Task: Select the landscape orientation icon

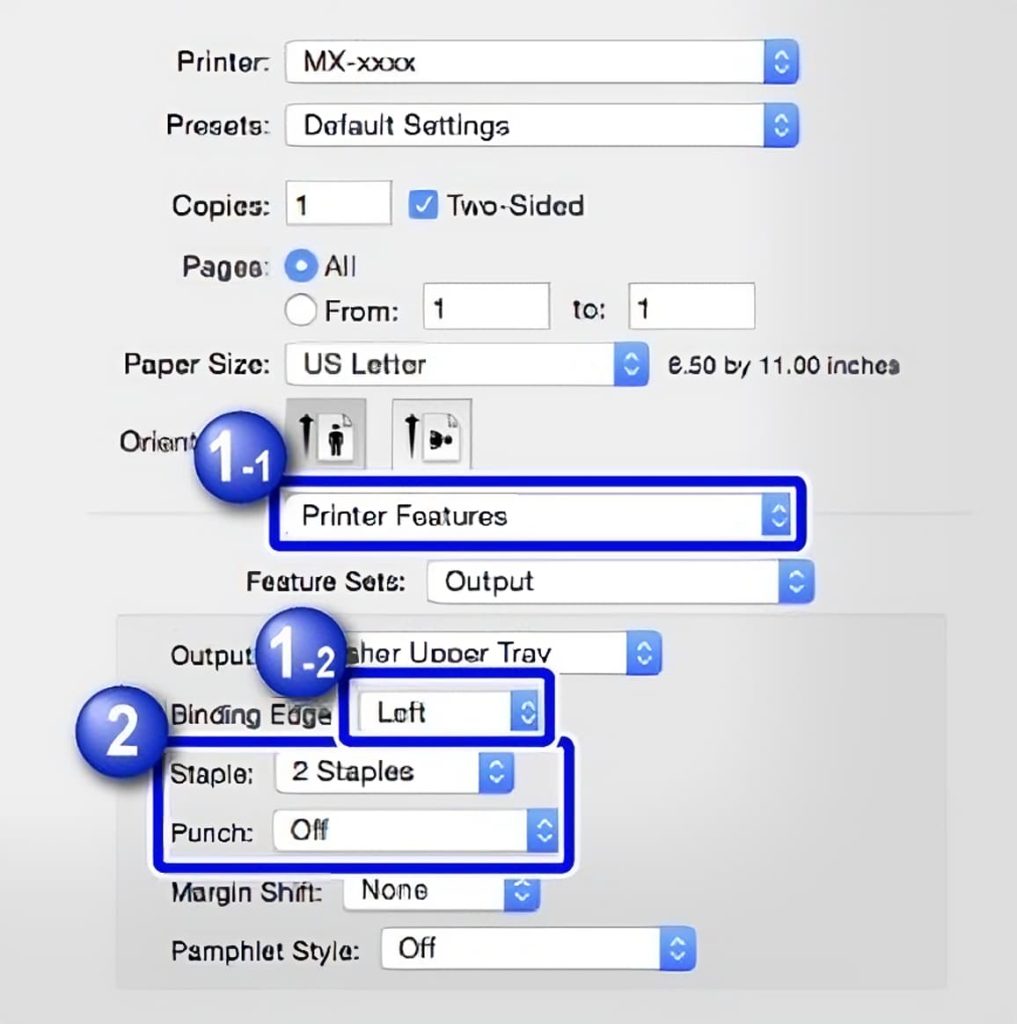Action: pos(431,432)
